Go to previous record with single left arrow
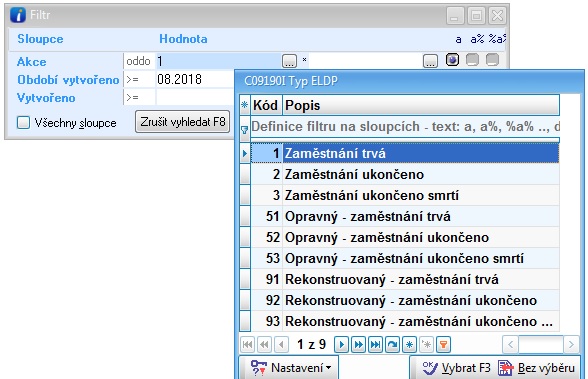This screenshot has width=588, height=379. click(281, 345)
